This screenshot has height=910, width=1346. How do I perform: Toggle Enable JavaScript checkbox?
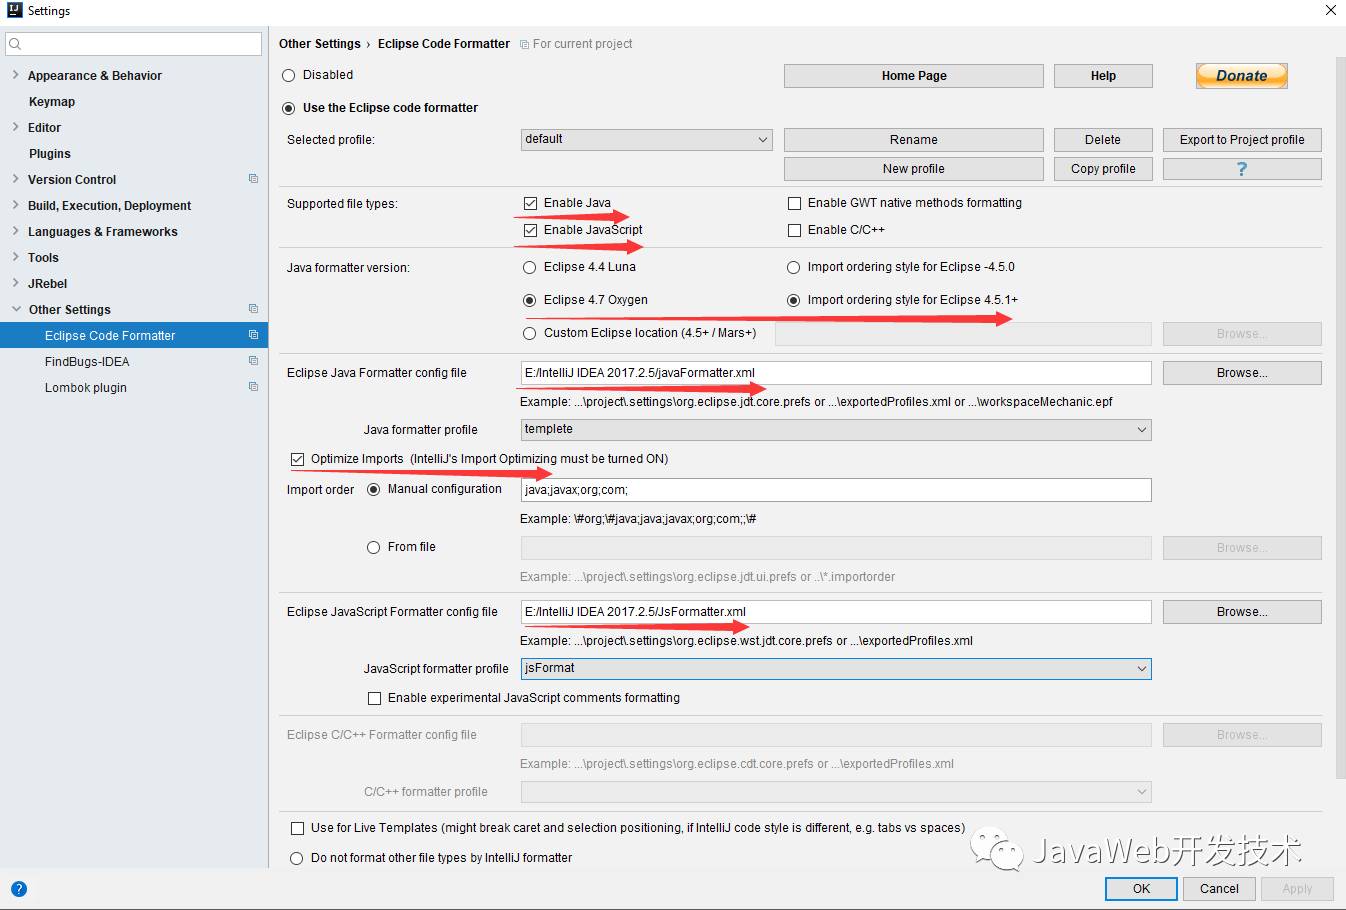tap(530, 230)
